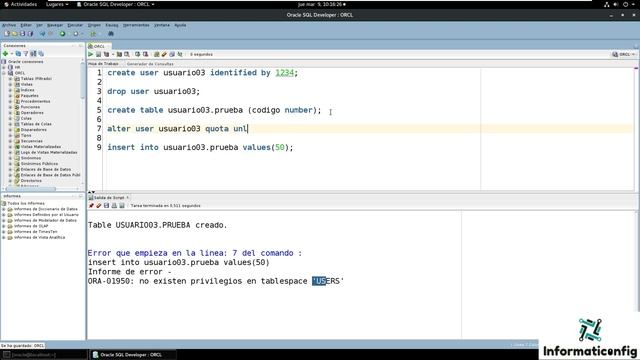Click the binoculars find icon in main toolbar

[111, 34]
